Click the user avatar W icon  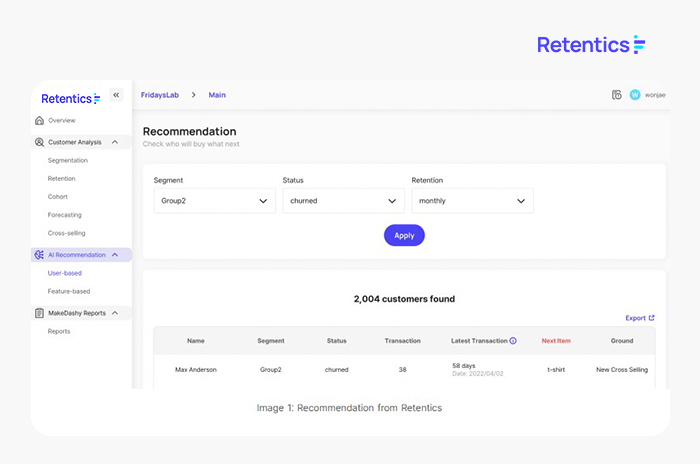[635, 95]
